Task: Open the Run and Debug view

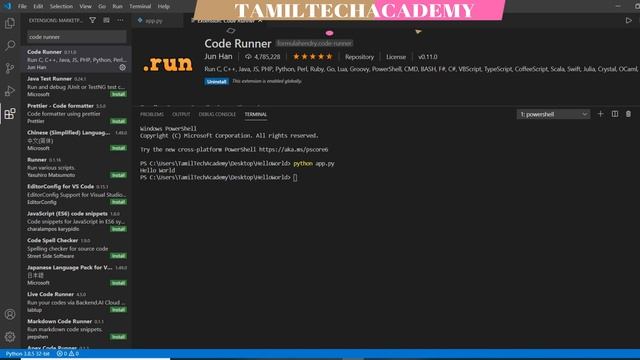Action: (10, 91)
